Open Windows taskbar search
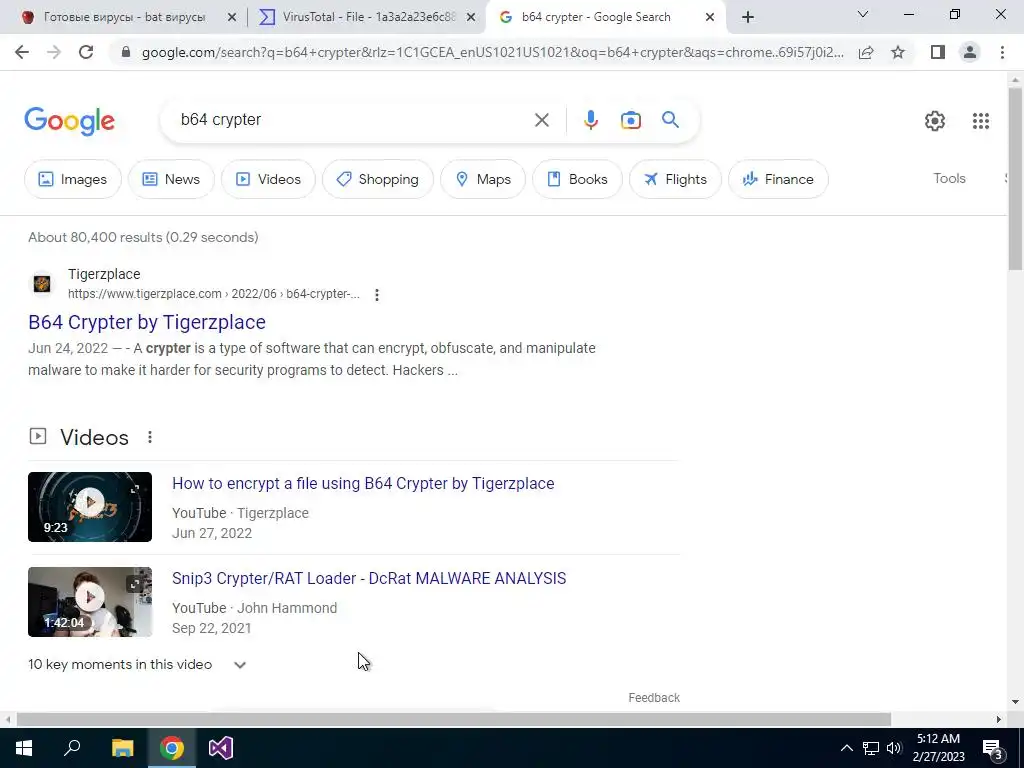The height and width of the screenshot is (768, 1024). coord(72,748)
